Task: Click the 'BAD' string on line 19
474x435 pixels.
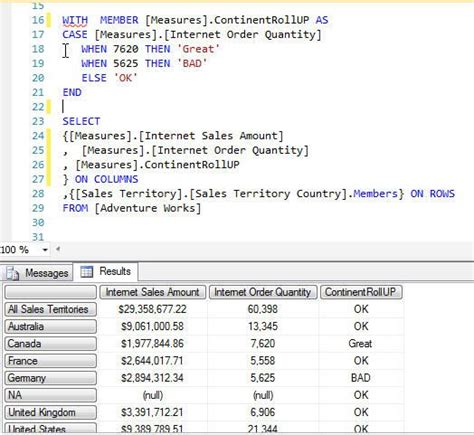Action: [x=192, y=63]
